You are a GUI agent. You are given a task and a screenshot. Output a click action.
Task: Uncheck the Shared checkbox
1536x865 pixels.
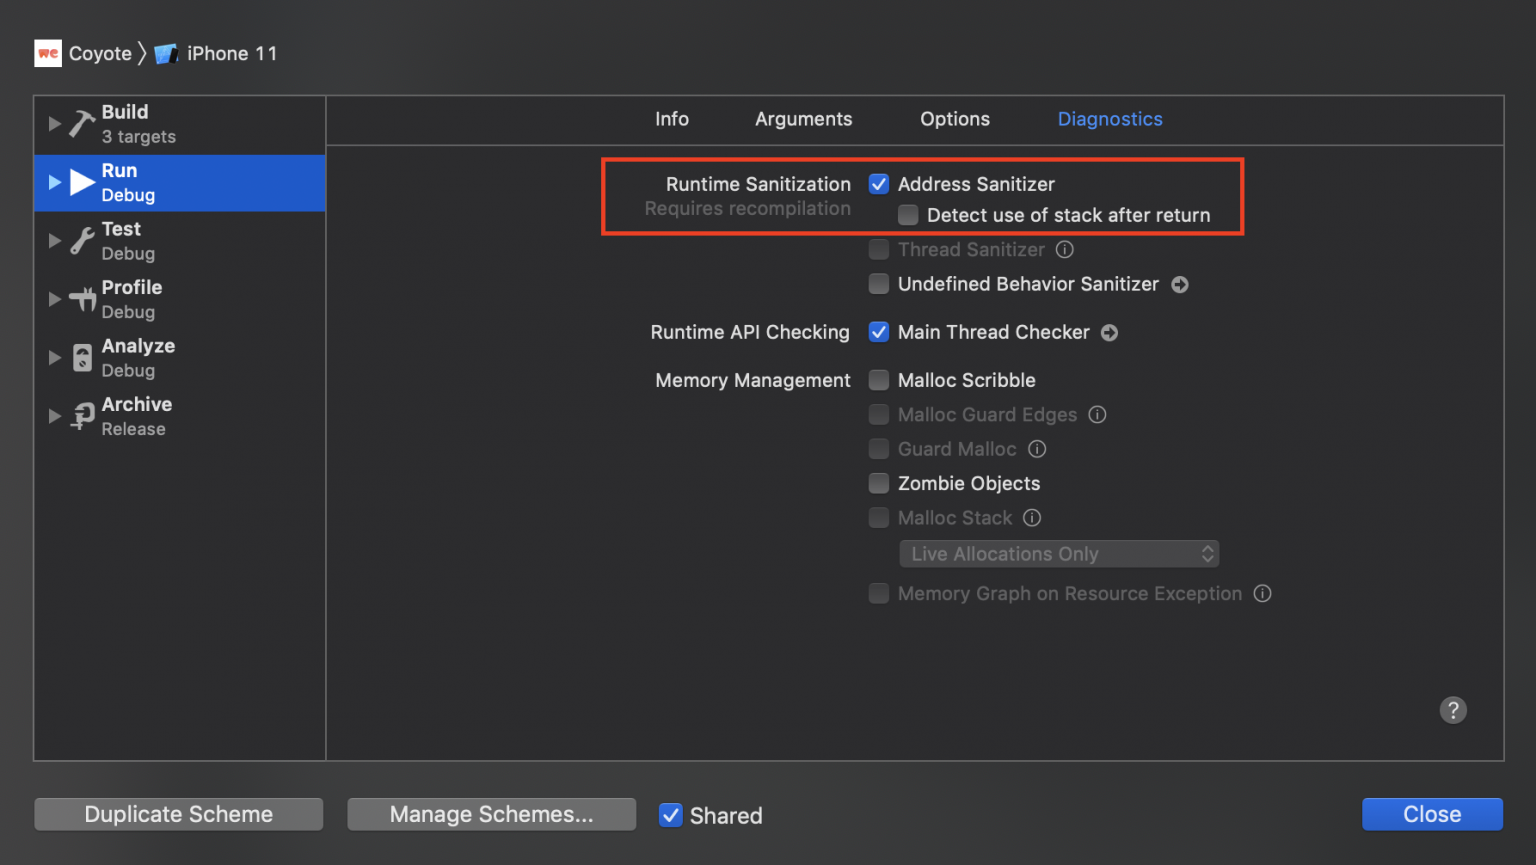pos(670,815)
